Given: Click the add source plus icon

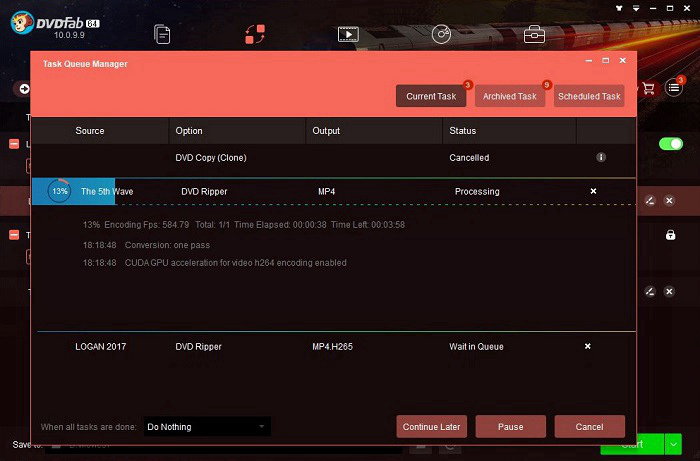Looking at the screenshot, I should point(24,89).
